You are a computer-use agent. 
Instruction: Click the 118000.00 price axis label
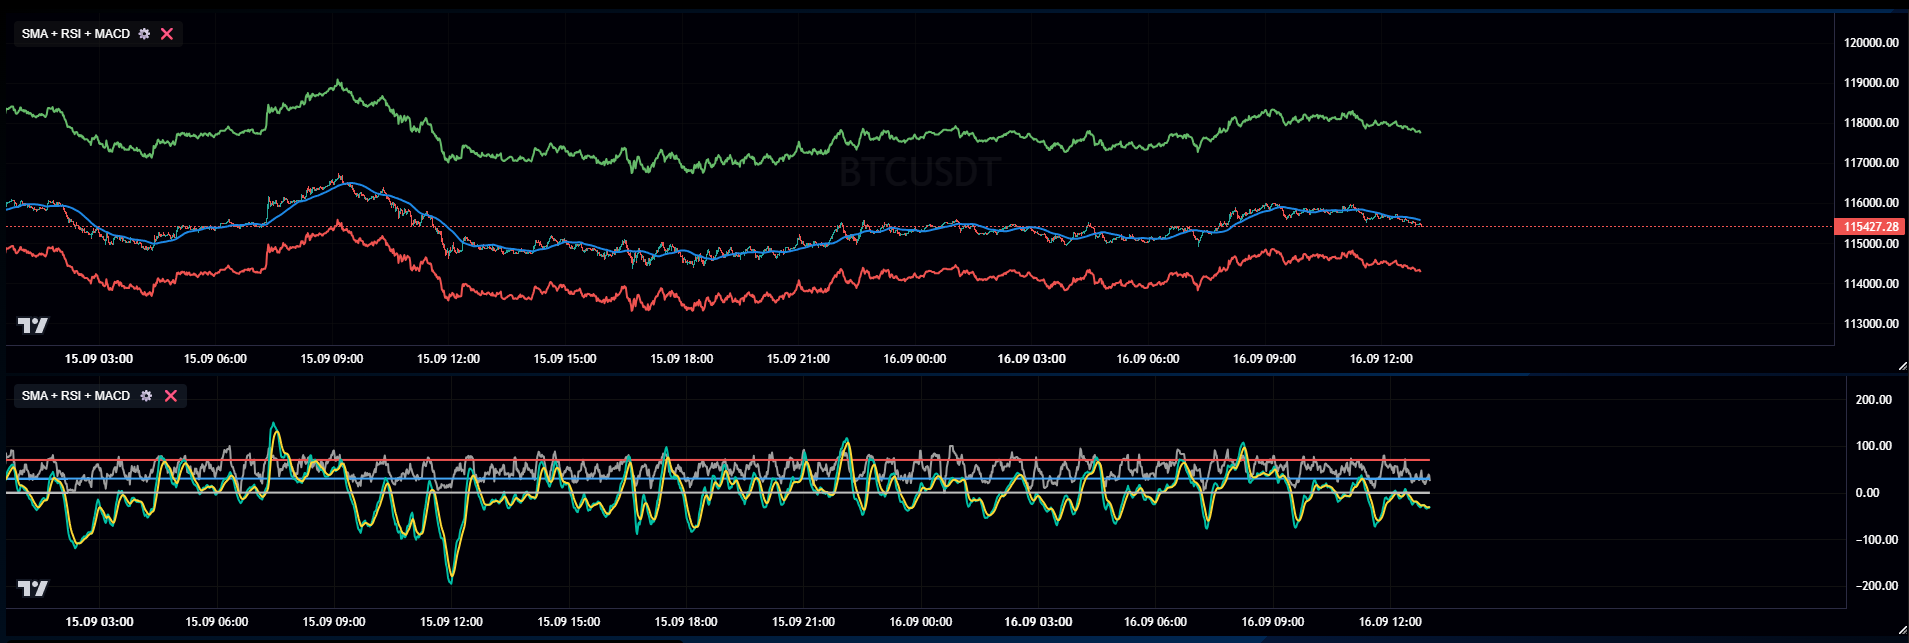(x=1871, y=123)
